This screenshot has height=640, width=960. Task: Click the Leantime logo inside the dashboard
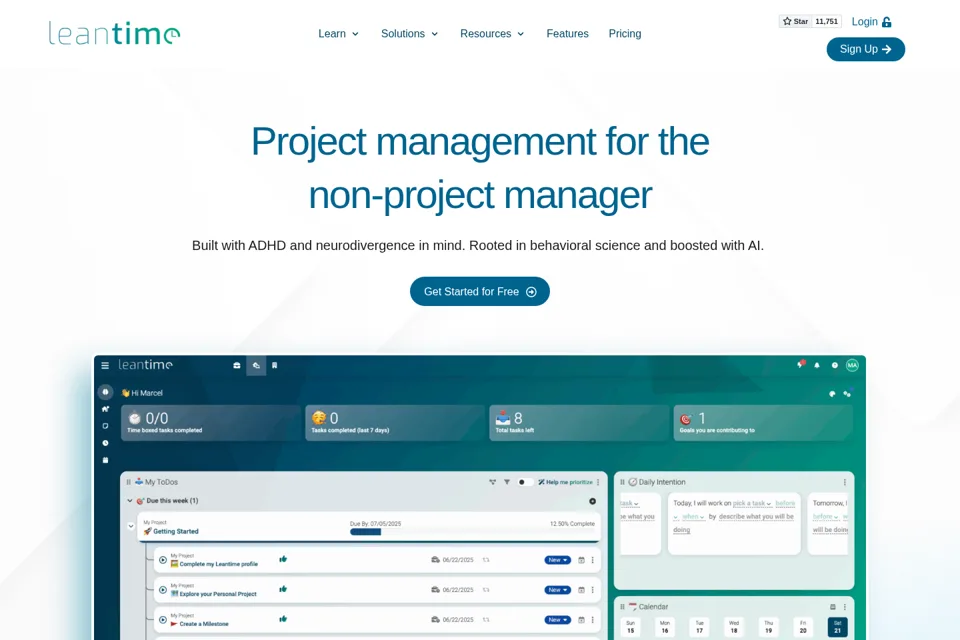145,365
